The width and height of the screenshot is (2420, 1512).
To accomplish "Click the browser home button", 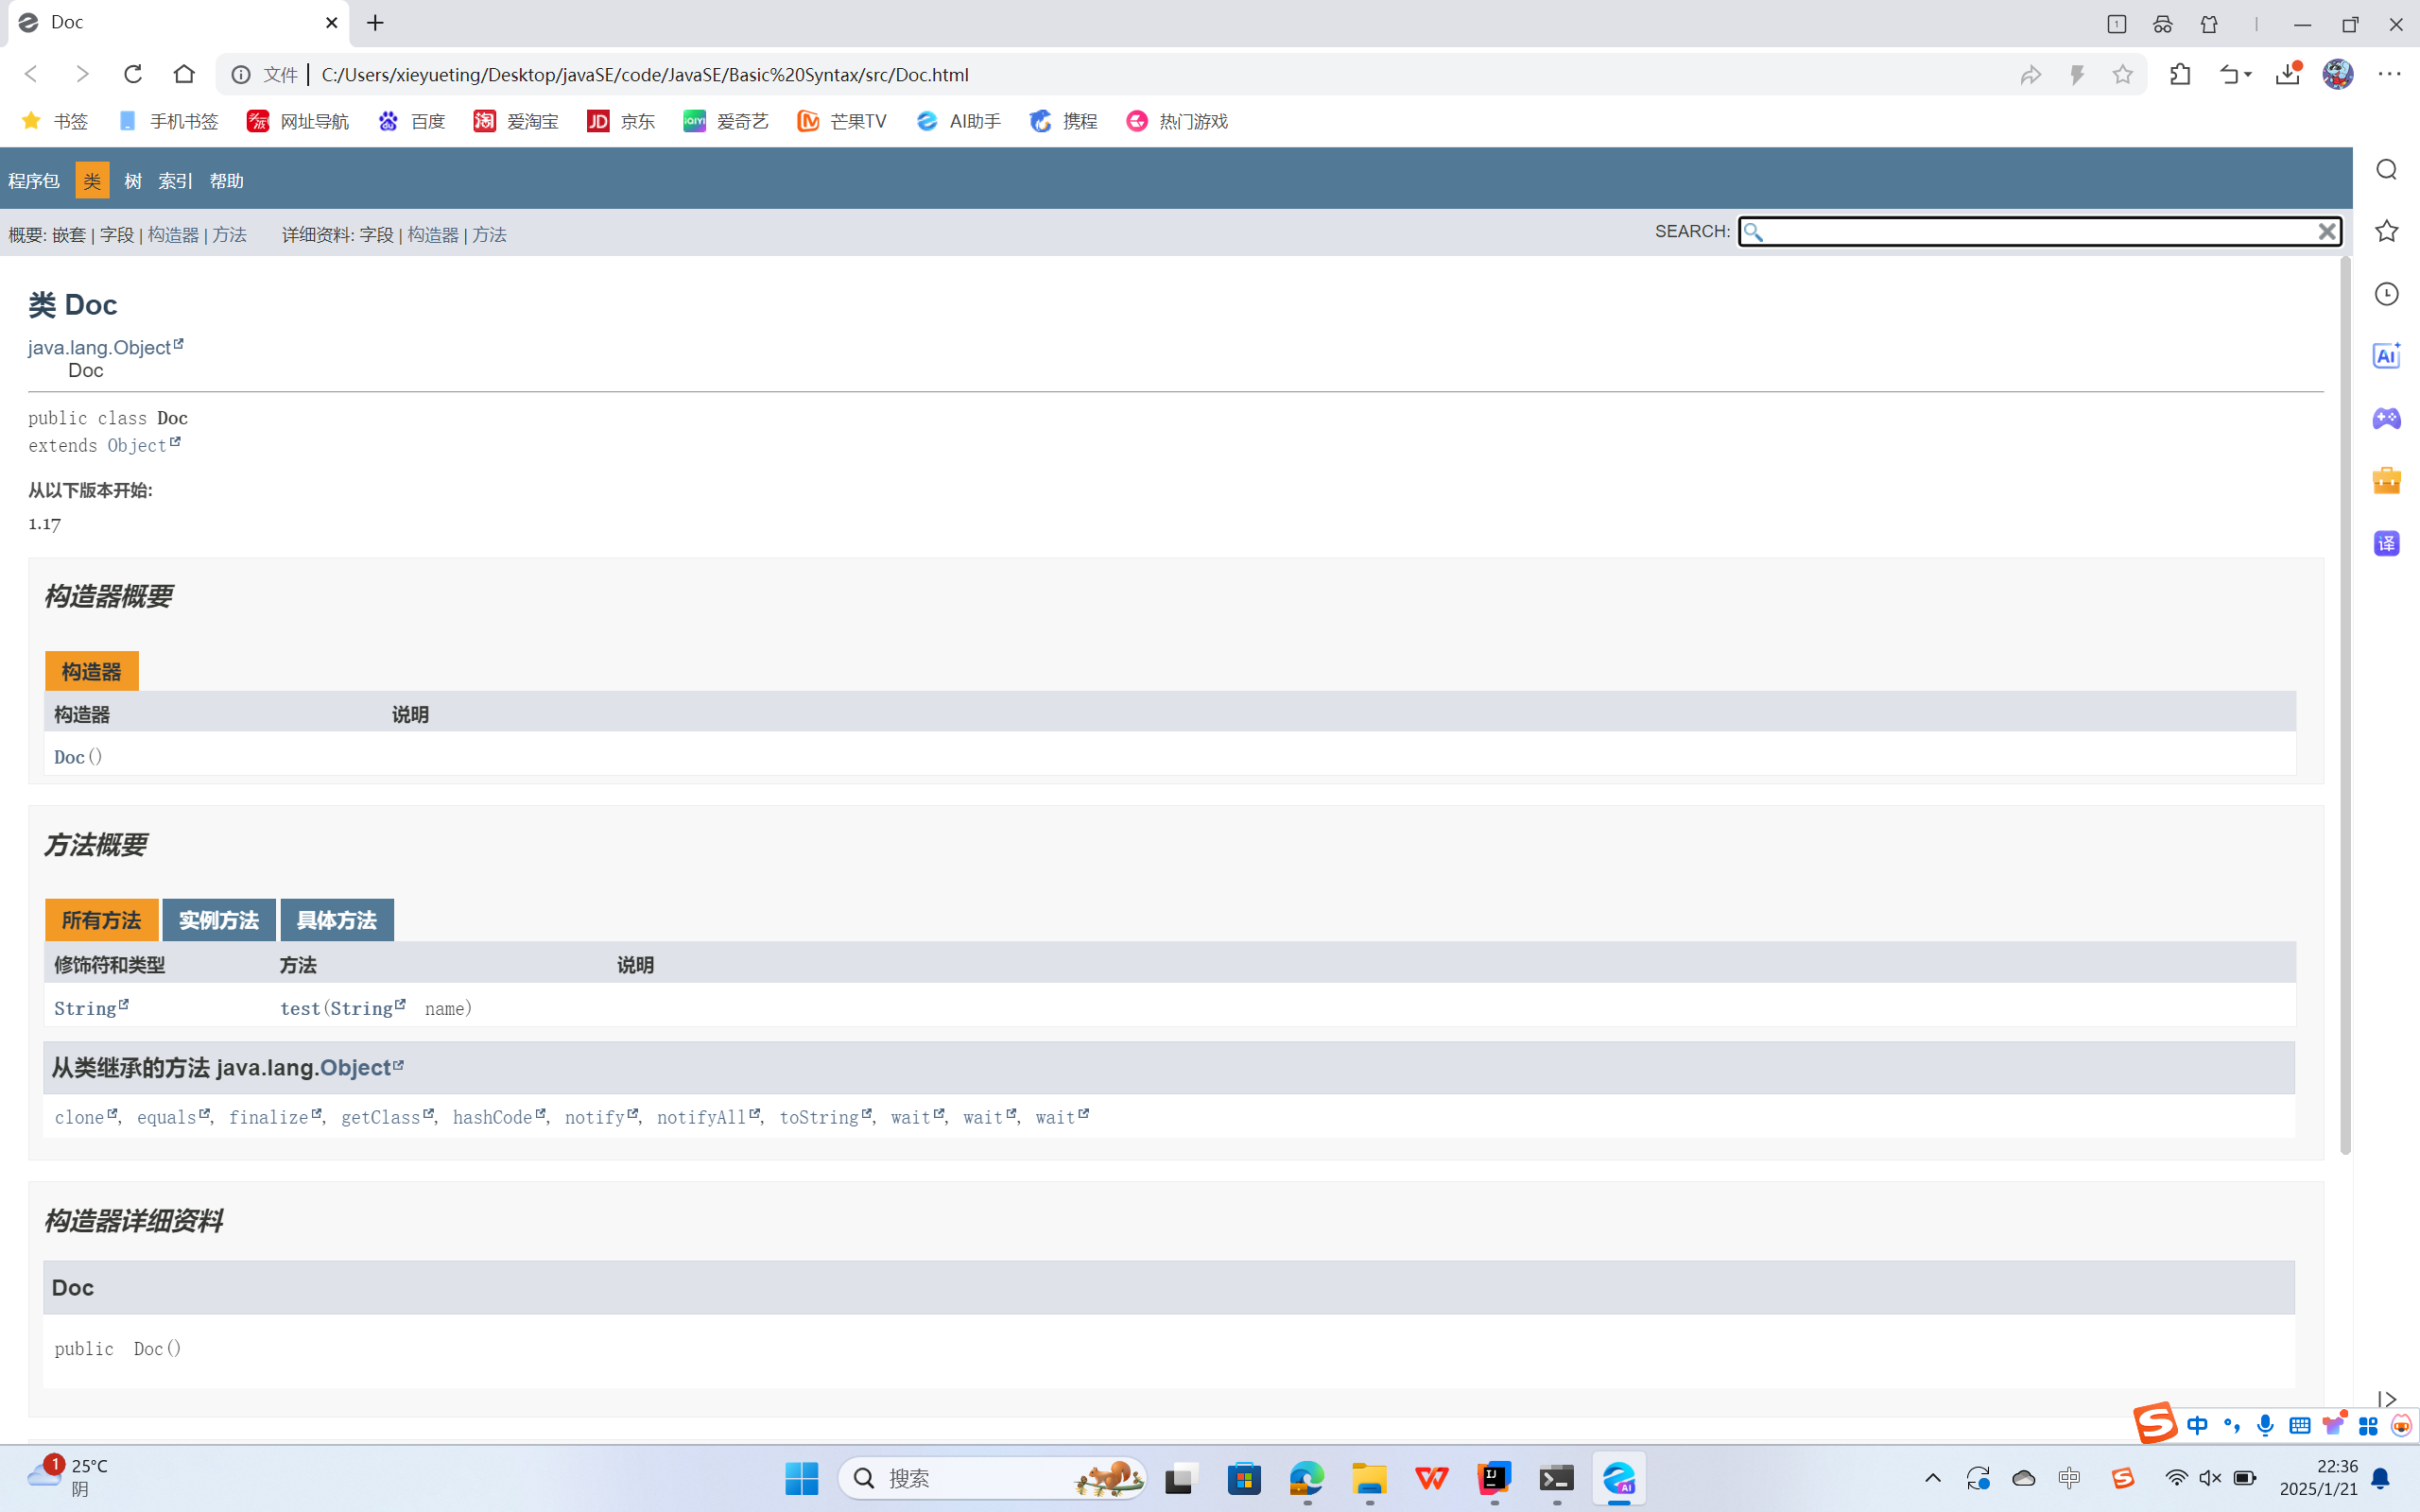I will pyautogui.click(x=184, y=74).
